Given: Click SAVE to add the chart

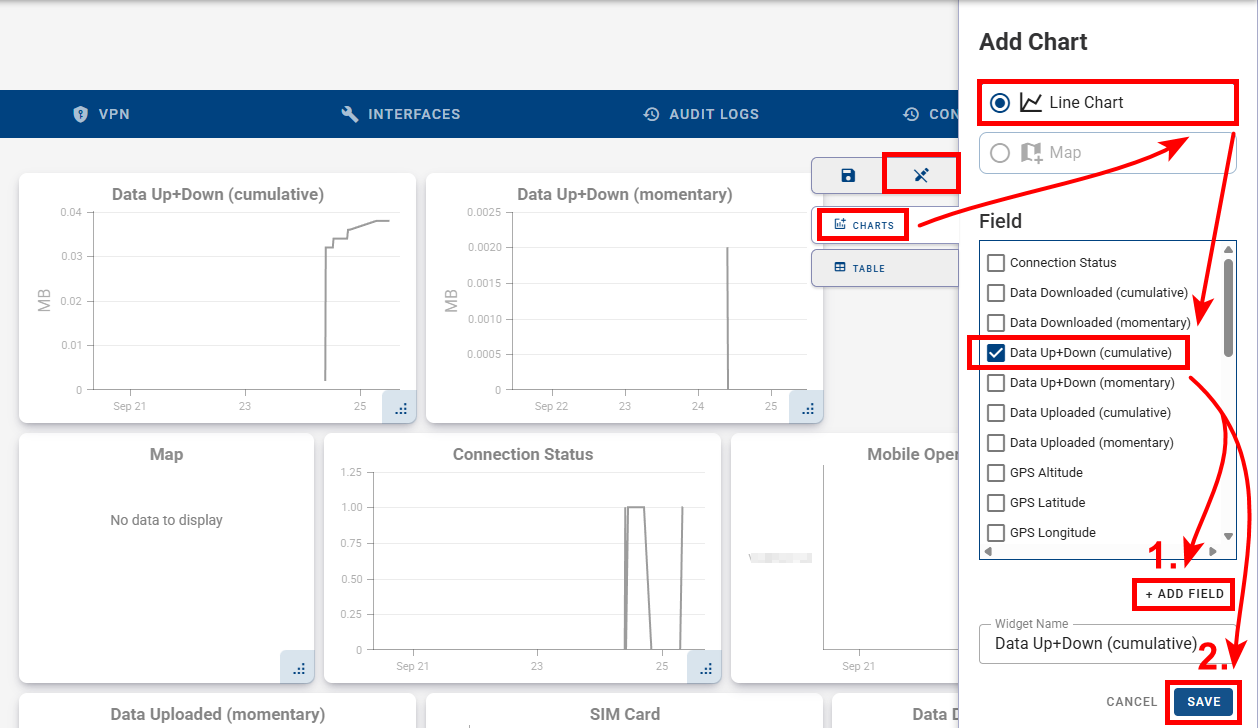Looking at the screenshot, I should pyautogui.click(x=1204, y=701).
